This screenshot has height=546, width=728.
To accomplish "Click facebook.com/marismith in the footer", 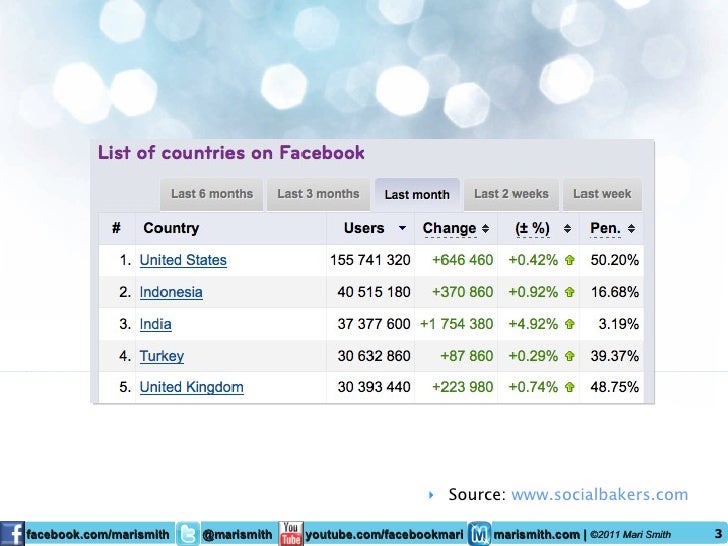I will click(x=98, y=535).
